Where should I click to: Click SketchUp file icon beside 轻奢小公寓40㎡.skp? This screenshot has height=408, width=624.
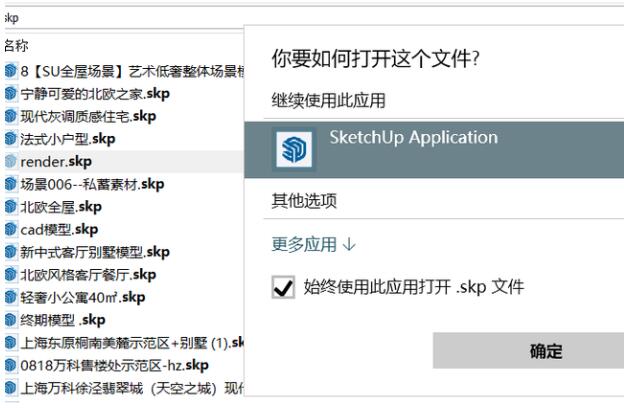11,297
